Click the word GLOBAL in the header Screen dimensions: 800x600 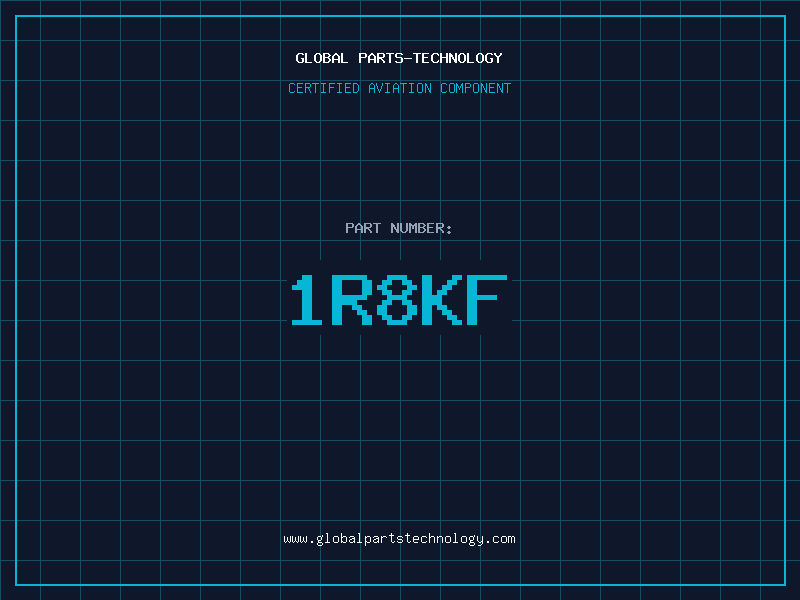(322, 58)
